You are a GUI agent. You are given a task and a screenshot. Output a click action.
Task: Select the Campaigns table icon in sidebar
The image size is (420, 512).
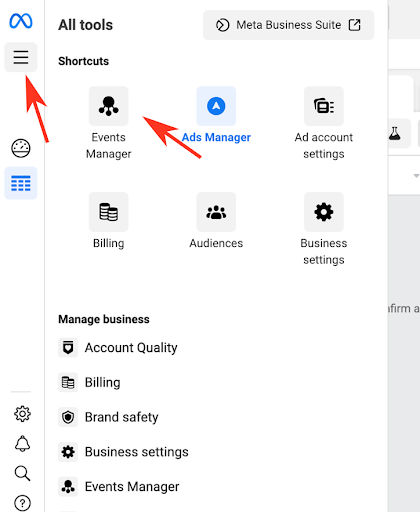click(x=21, y=183)
